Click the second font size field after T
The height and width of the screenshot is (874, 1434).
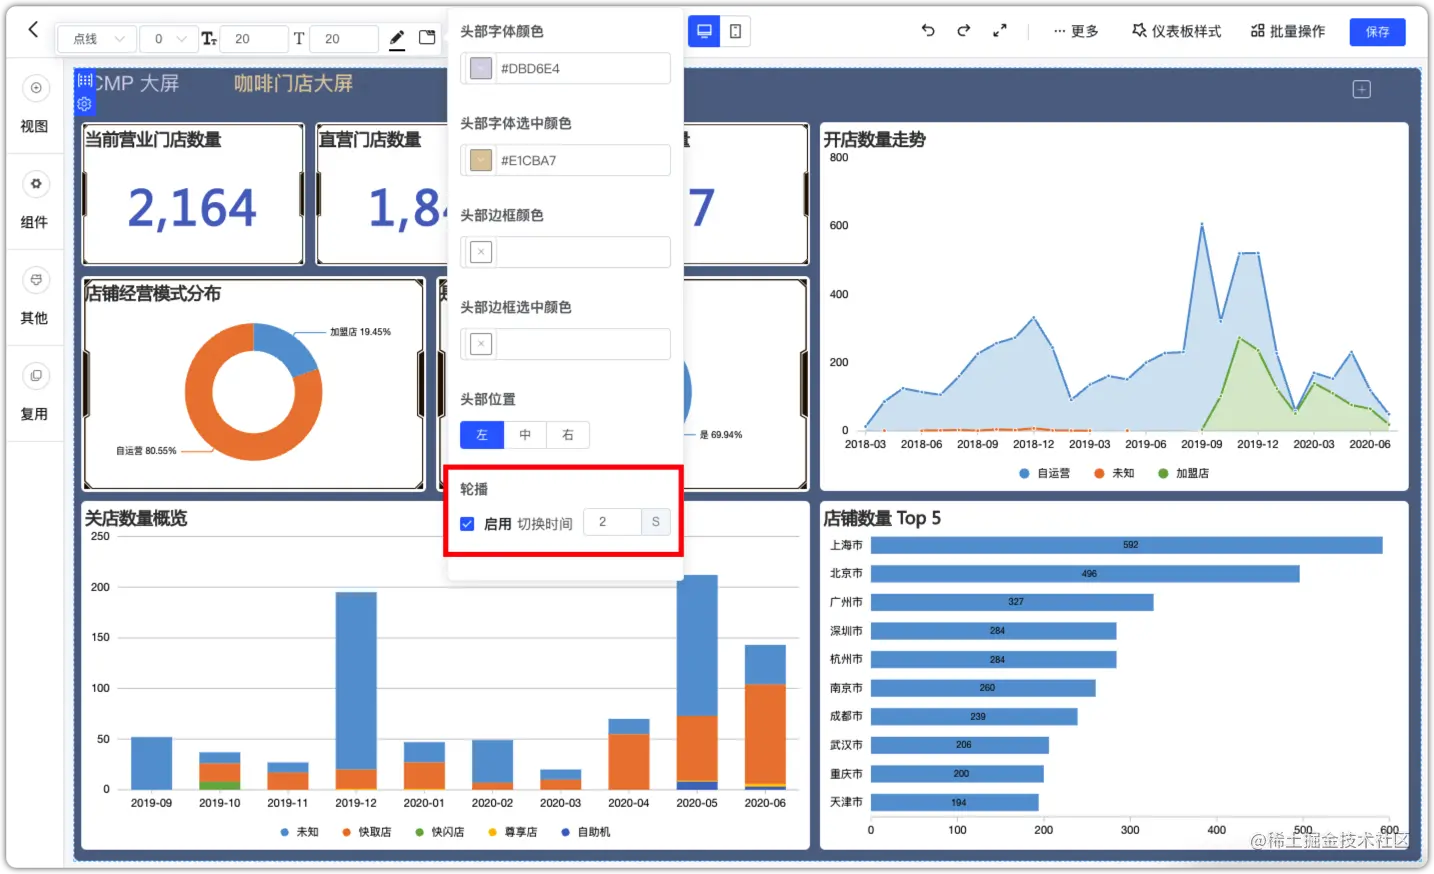[x=343, y=39]
